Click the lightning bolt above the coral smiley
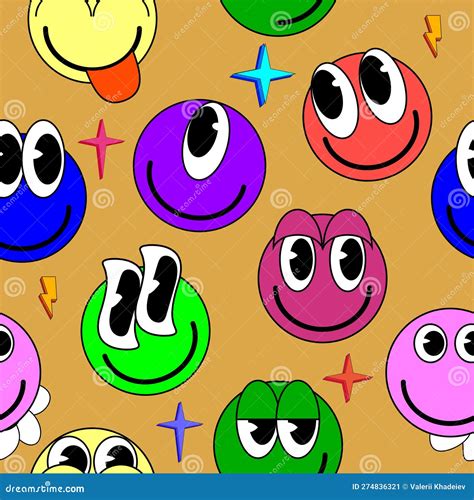The width and height of the screenshot is (474, 500). (x=433, y=36)
